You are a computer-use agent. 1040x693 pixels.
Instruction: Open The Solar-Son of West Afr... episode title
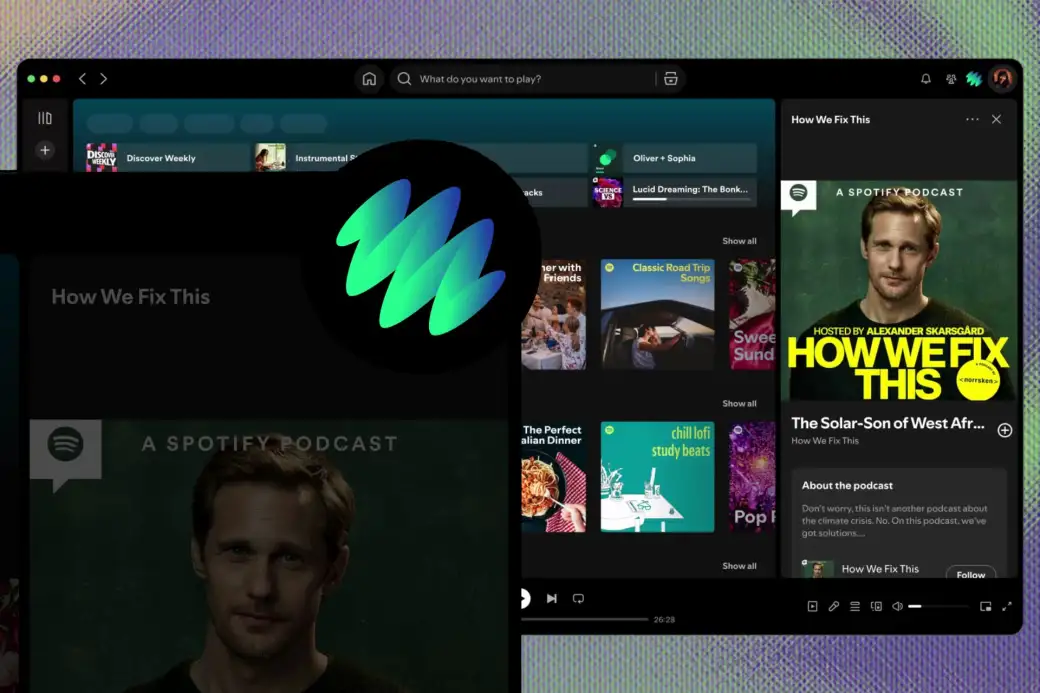pyautogui.click(x=887, y=423)
